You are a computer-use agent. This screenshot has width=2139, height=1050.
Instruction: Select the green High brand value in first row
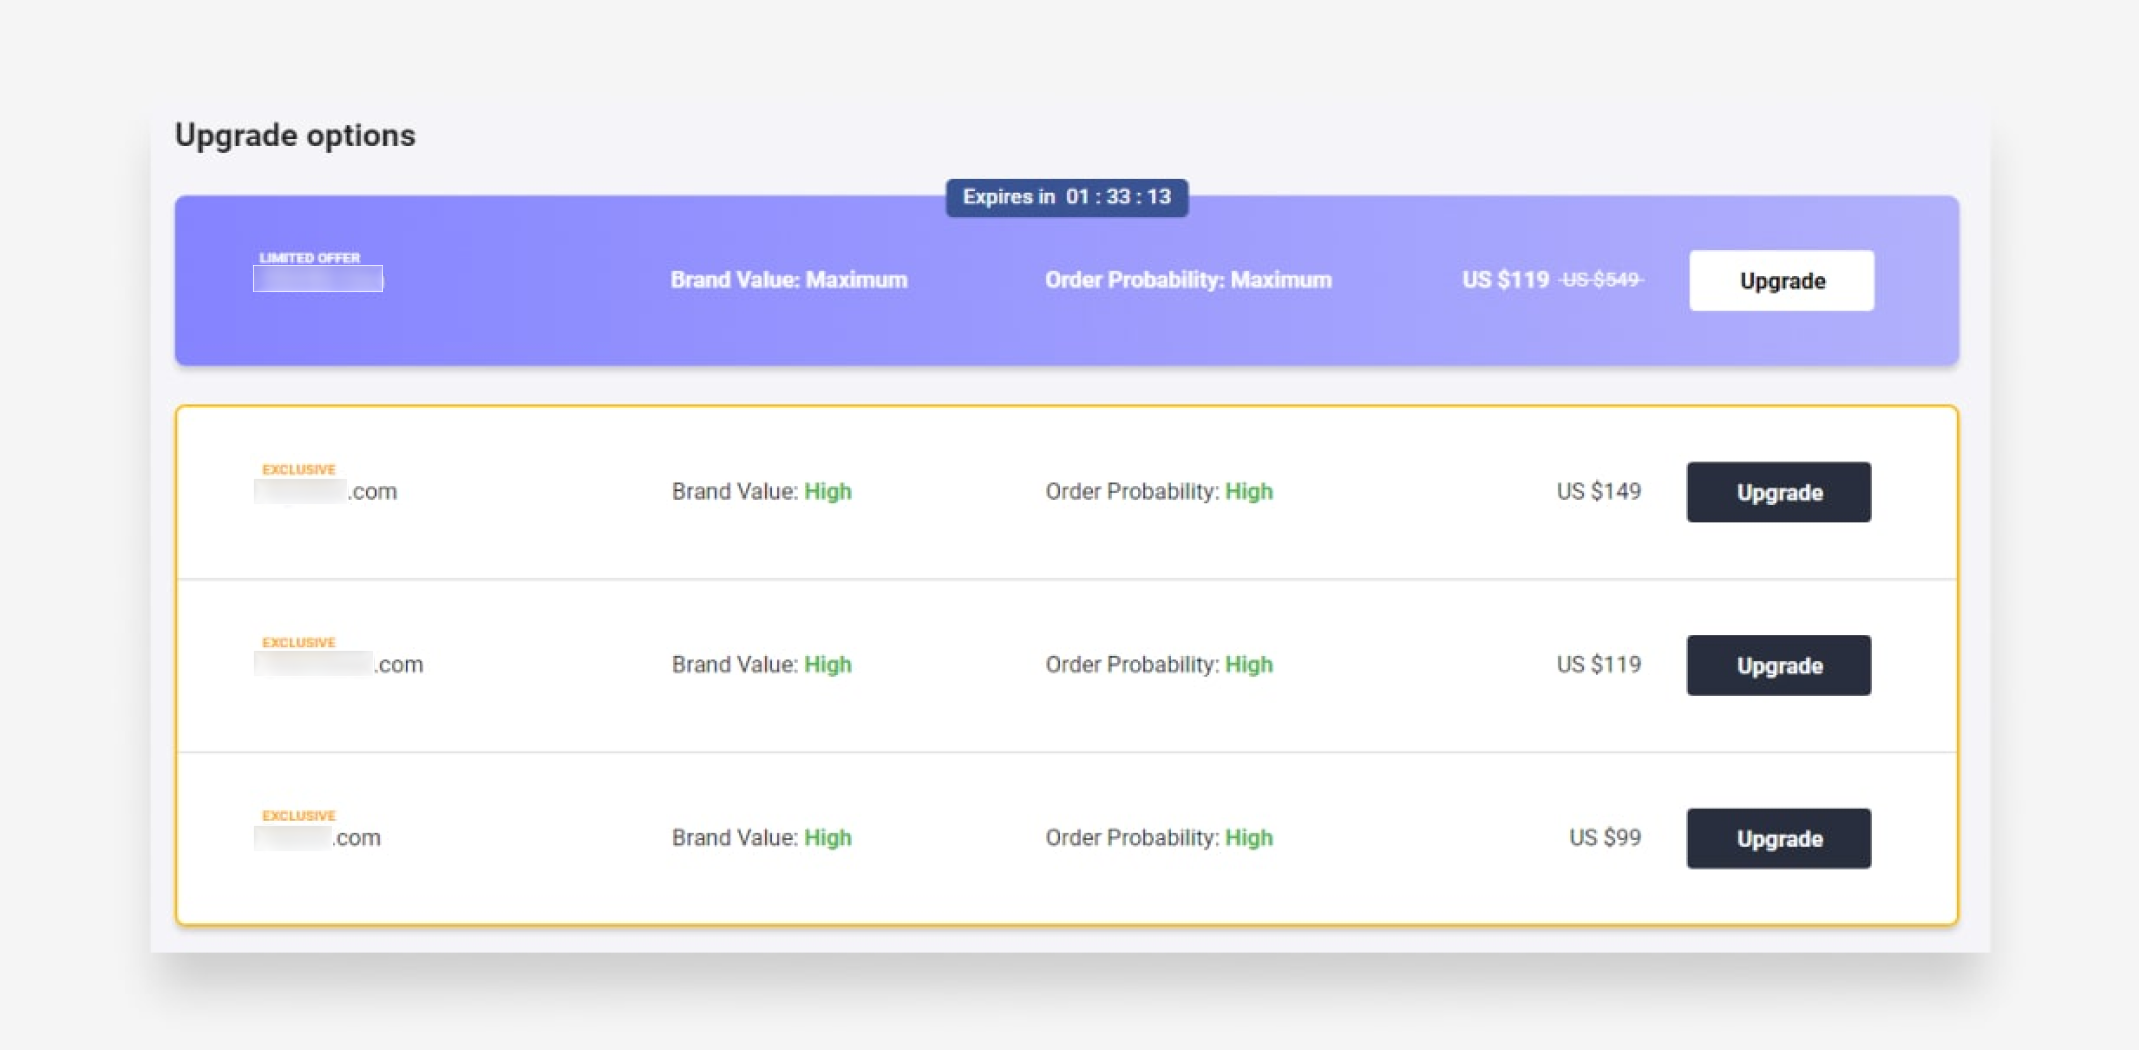pyautogui.click(x=827, y=491)
